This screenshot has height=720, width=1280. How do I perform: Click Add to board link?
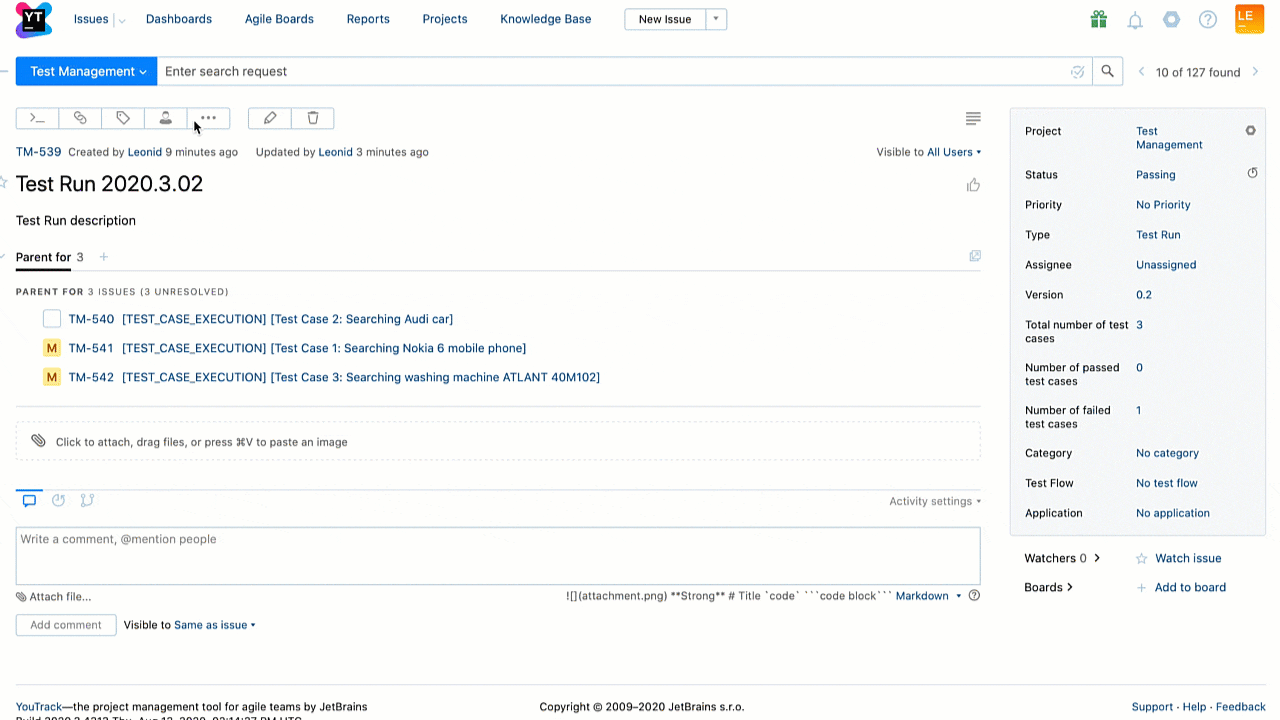point(1190,587)
